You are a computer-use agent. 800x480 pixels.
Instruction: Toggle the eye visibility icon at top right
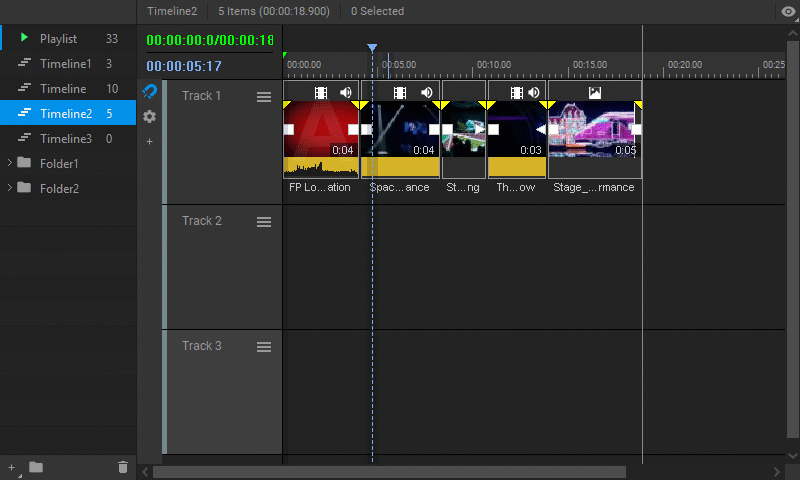coord(788,11)
